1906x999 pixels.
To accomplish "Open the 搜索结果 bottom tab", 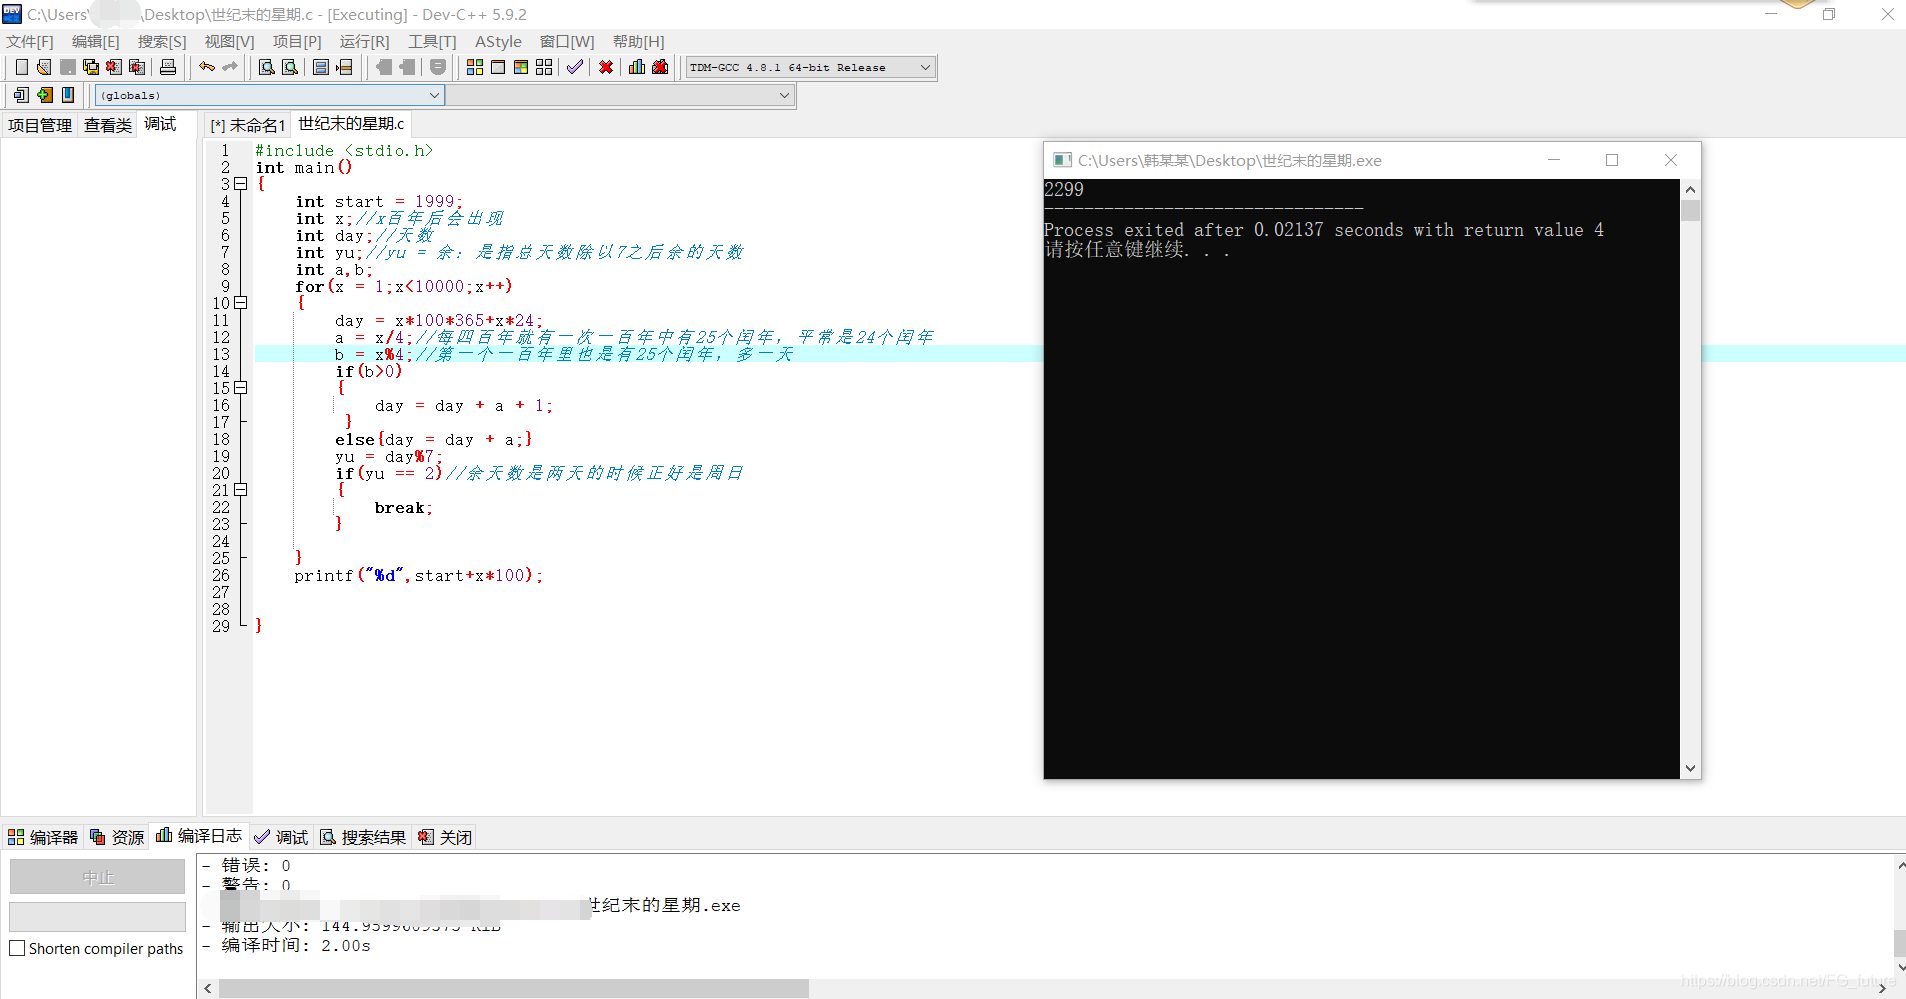I will (363, 837).
